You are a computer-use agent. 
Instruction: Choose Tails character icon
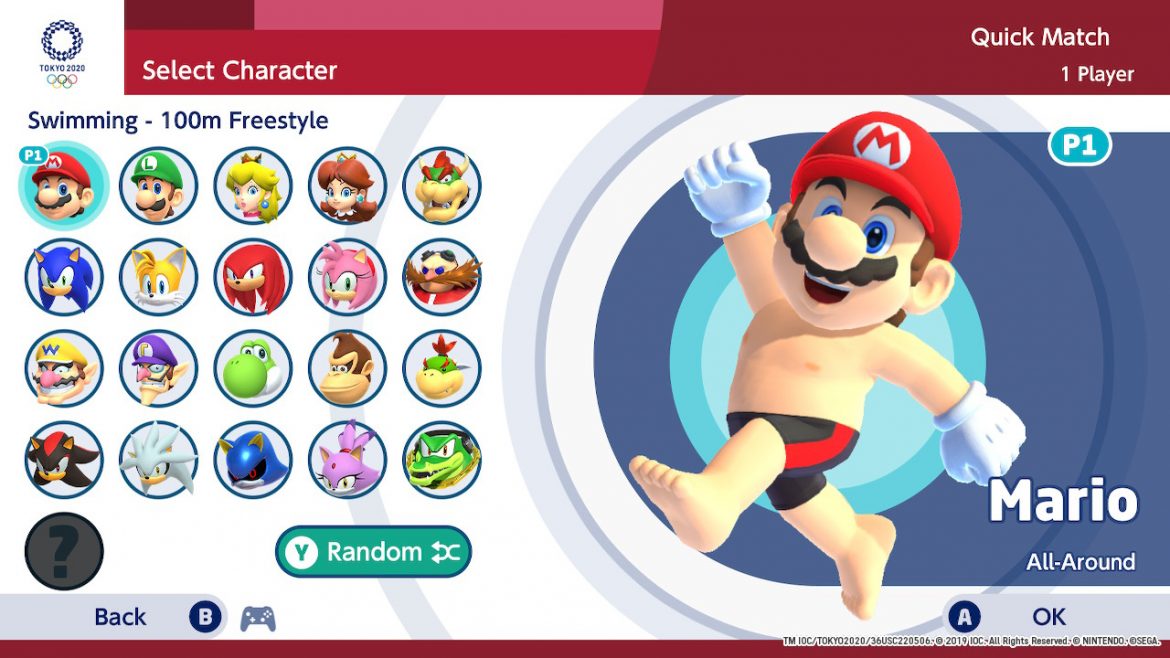pyautogui.click(x=158, y=277)
